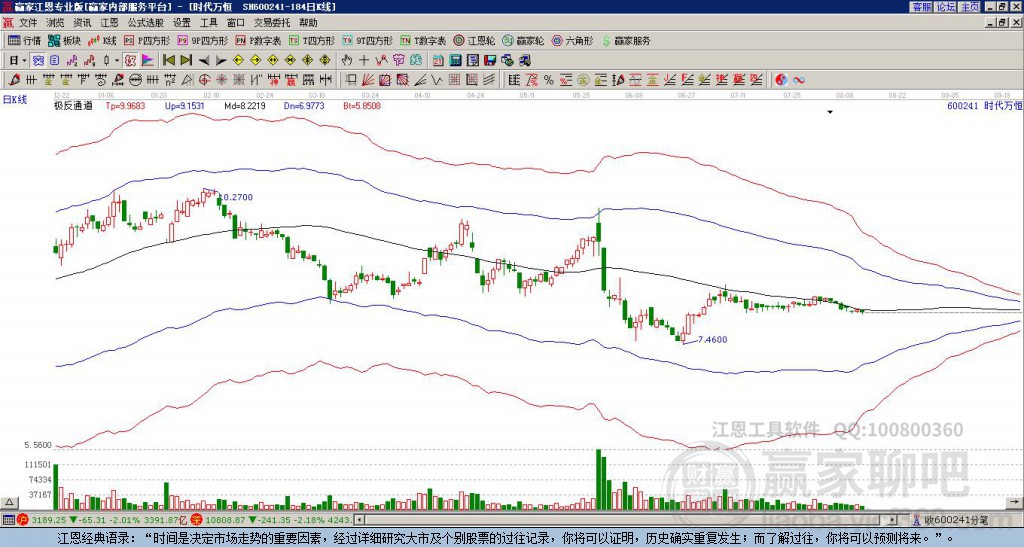Select the zigzag wave line tool
The height and width of the screenshot is (548, 1024).
pyautogui.click(x=435, y=80)
